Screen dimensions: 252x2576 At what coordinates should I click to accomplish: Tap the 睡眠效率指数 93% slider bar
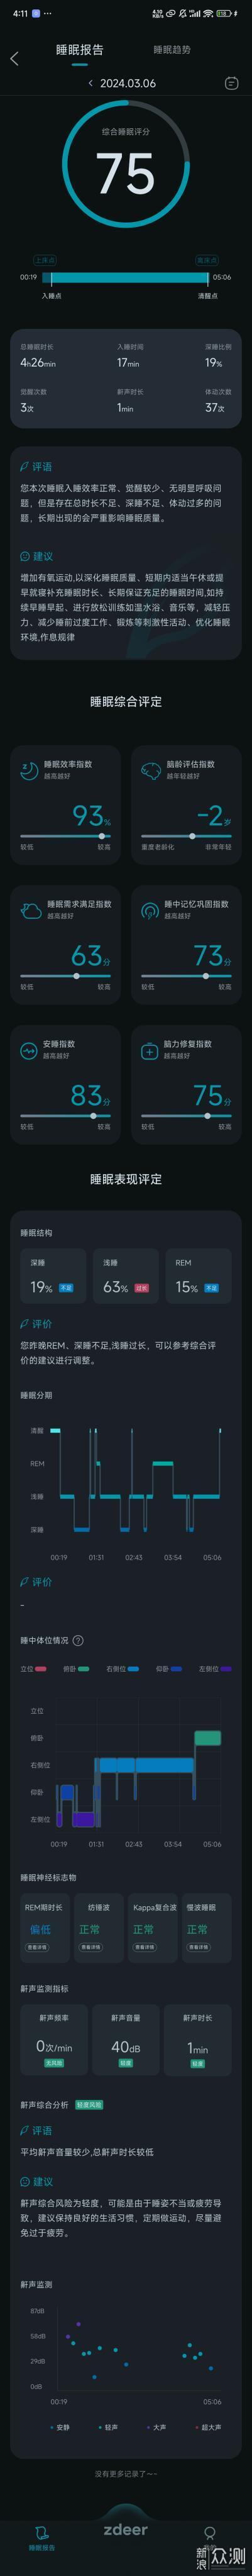coord(65,835)
